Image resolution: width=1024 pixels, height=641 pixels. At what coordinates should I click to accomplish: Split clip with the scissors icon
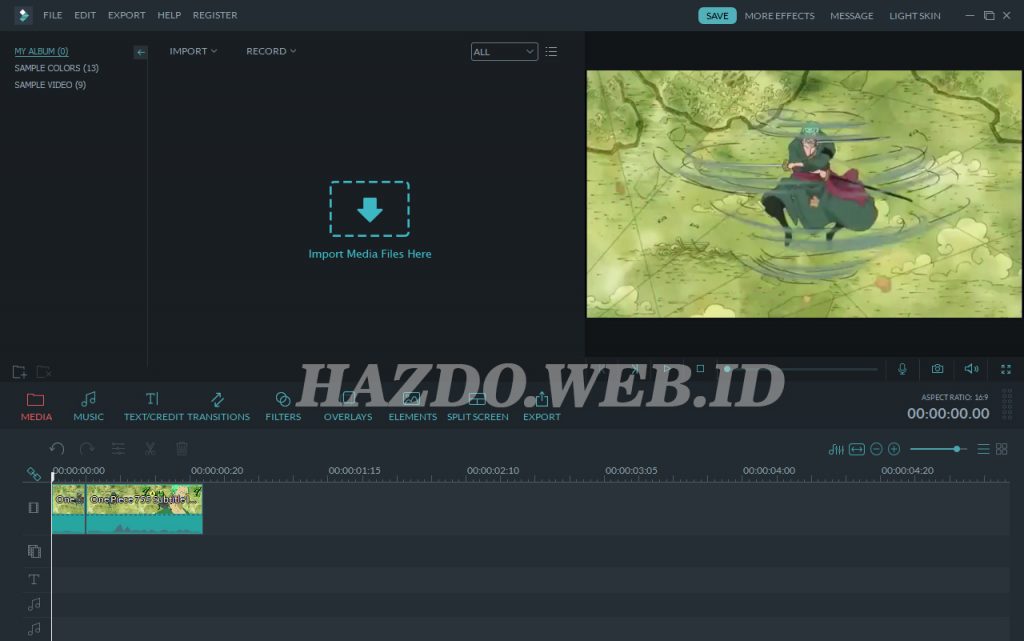150,448
